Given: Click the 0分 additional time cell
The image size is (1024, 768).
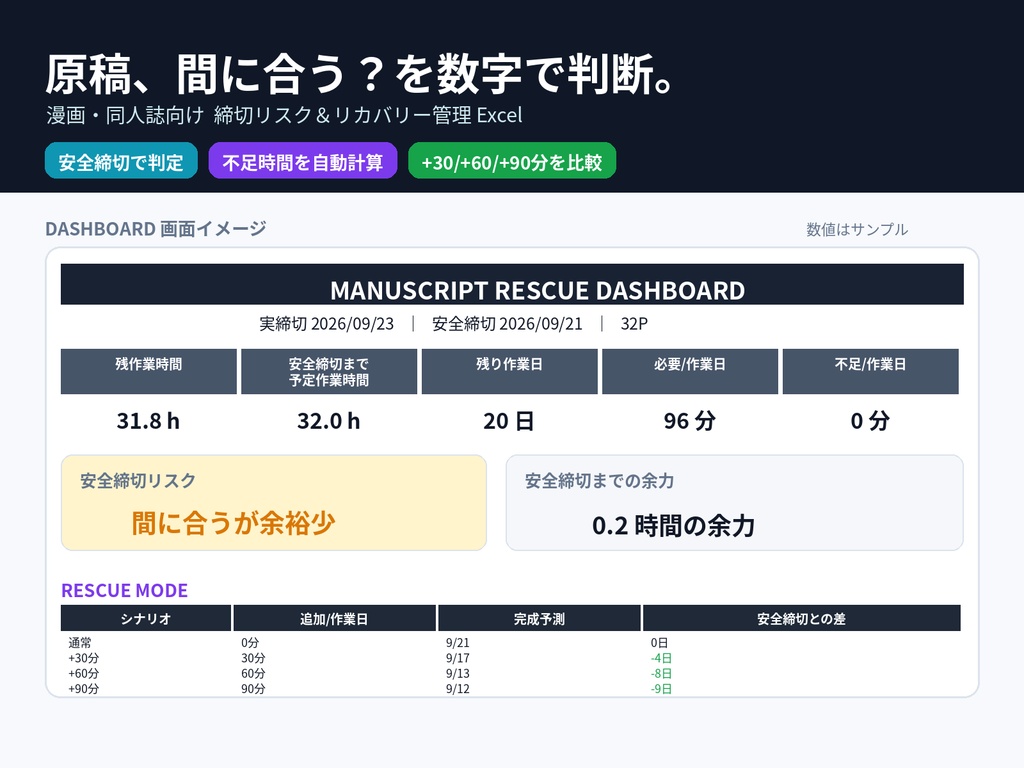Looking at the screenshot, I should pyautogui.click(x=250, y=643).
